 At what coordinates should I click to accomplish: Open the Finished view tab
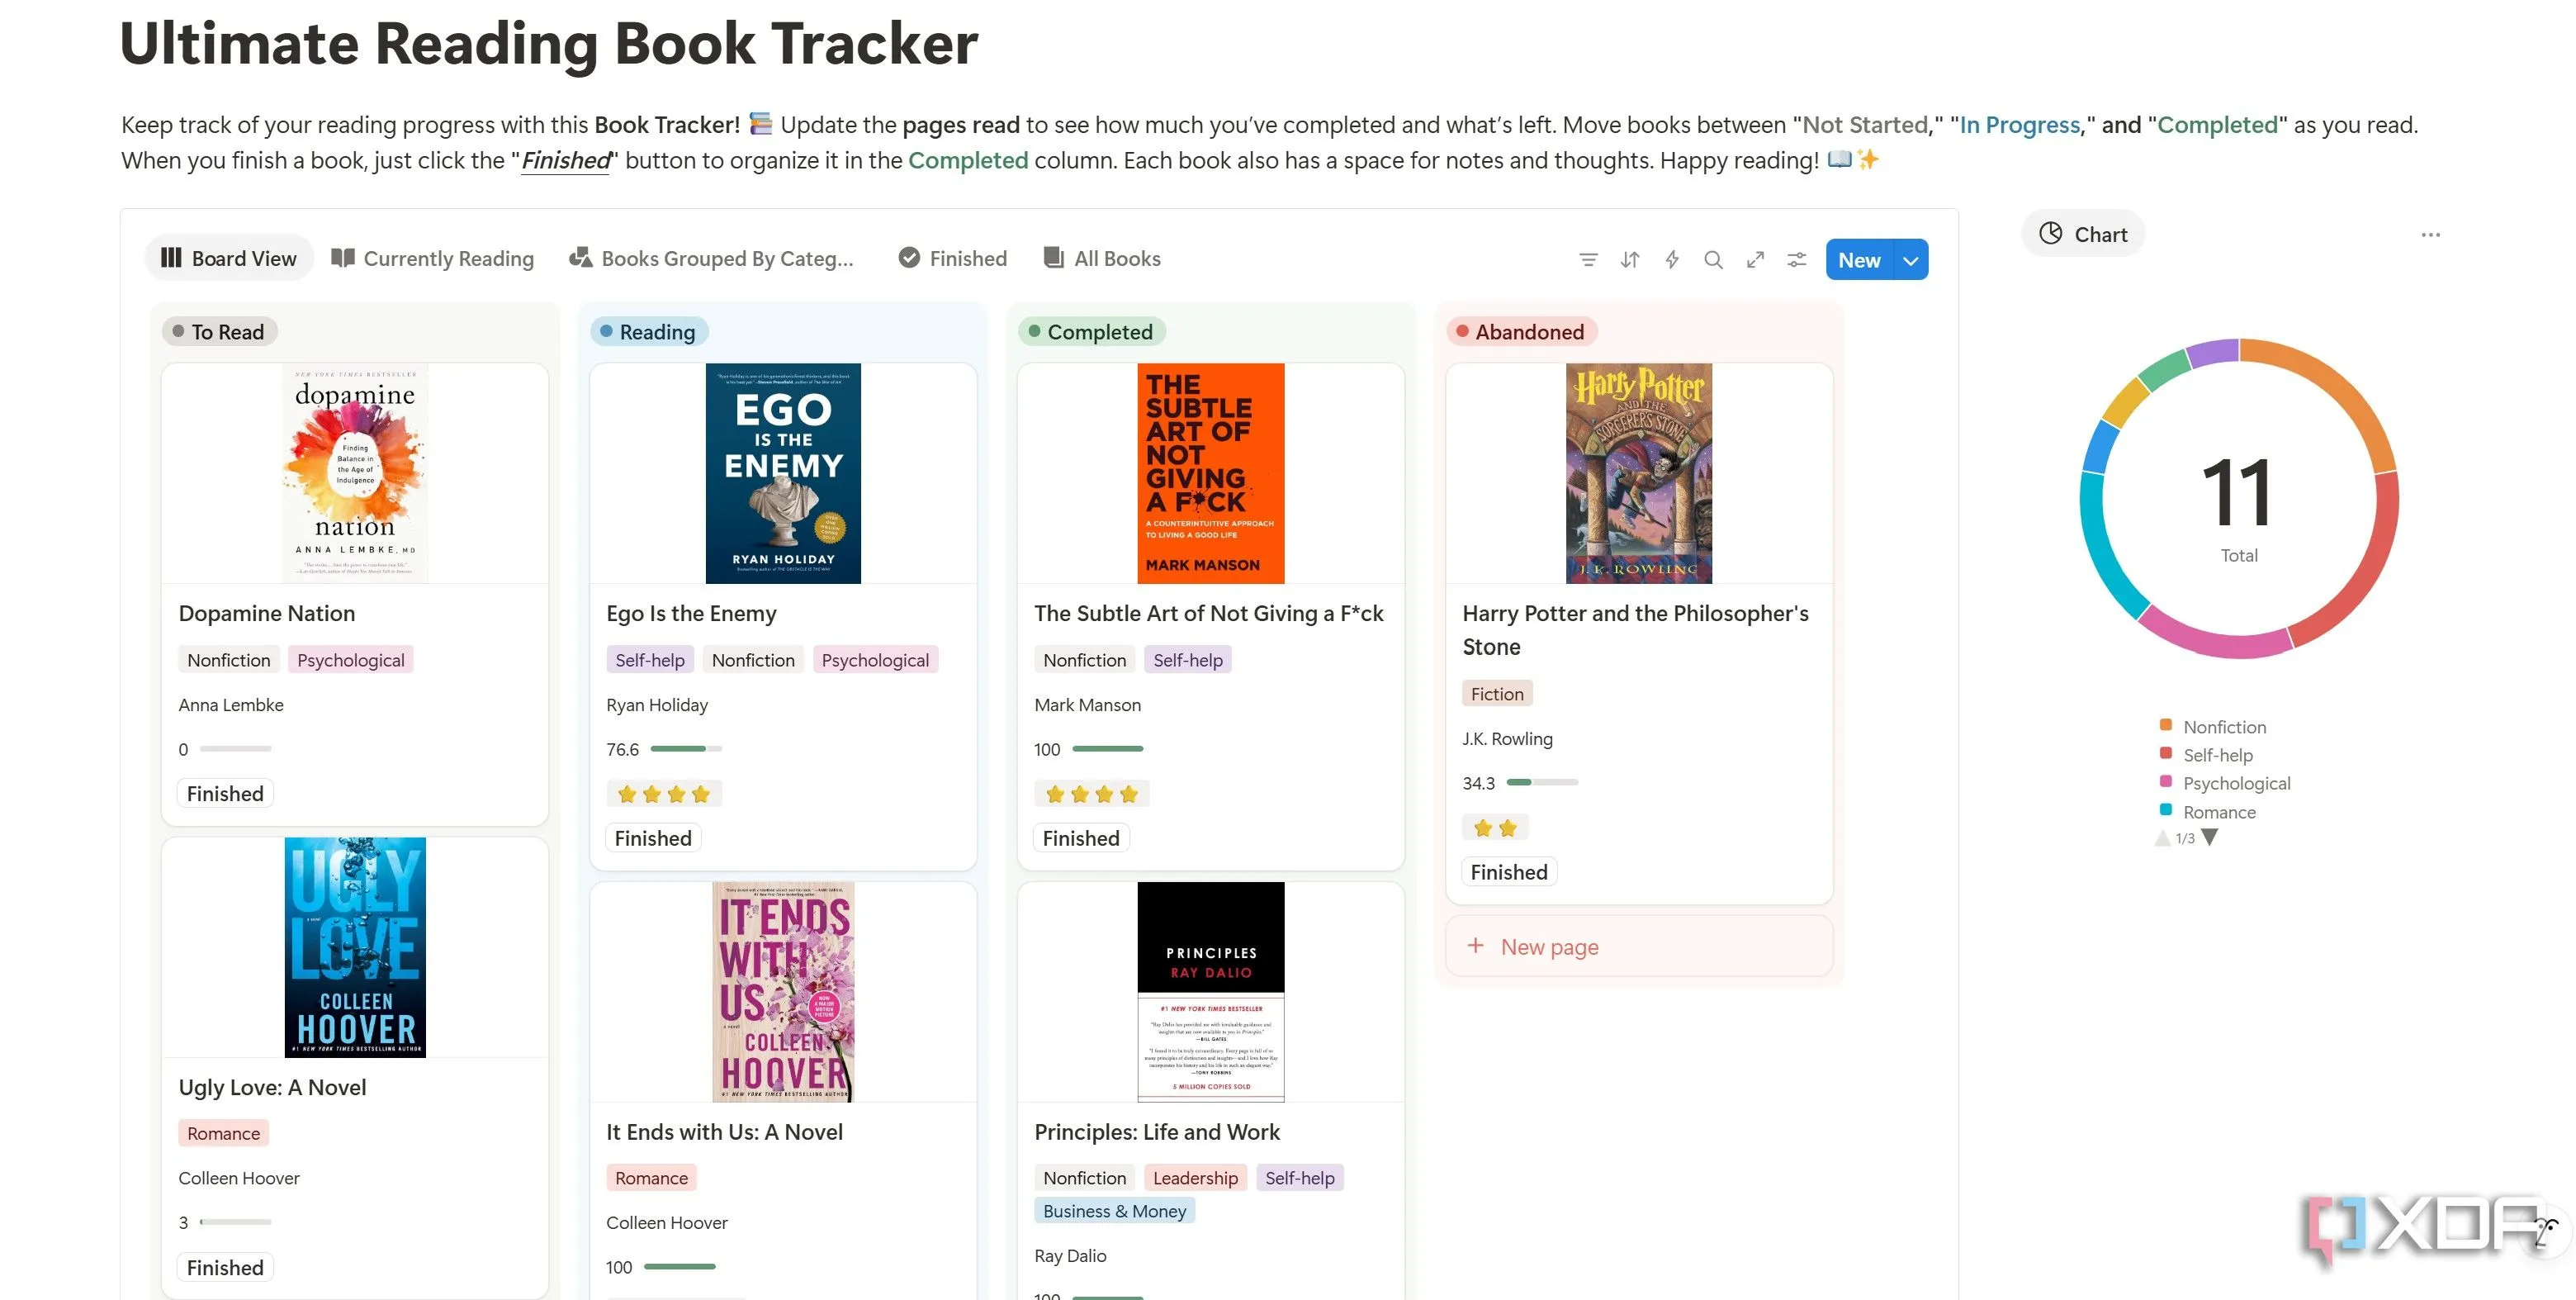tap(953, 259)
